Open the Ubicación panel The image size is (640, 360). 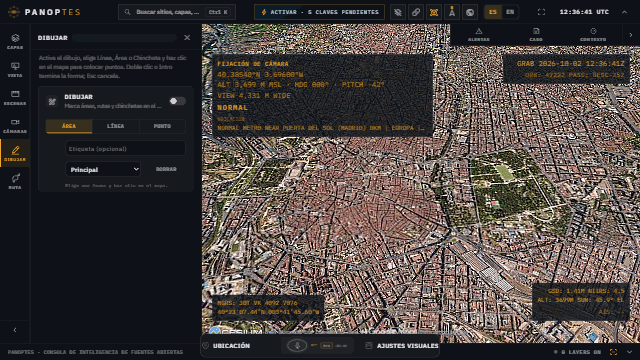(x=227, y=346)
